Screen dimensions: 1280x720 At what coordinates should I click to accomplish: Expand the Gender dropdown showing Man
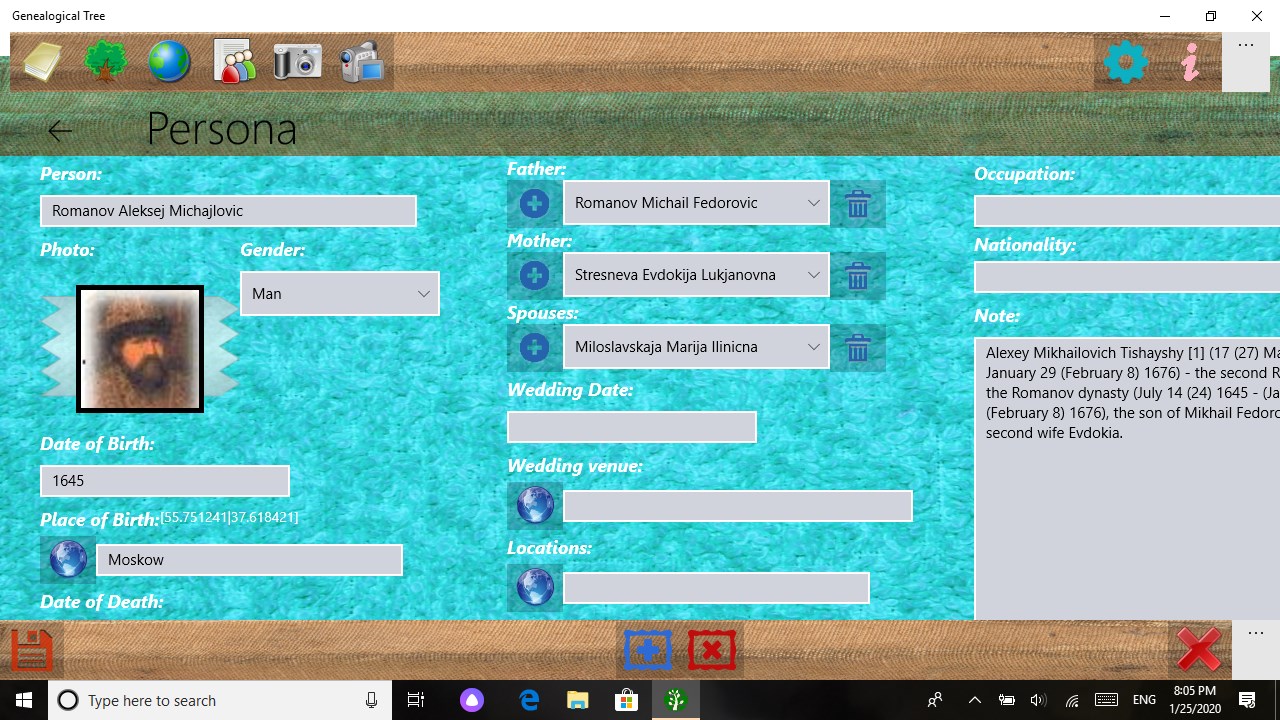[340, 294]
